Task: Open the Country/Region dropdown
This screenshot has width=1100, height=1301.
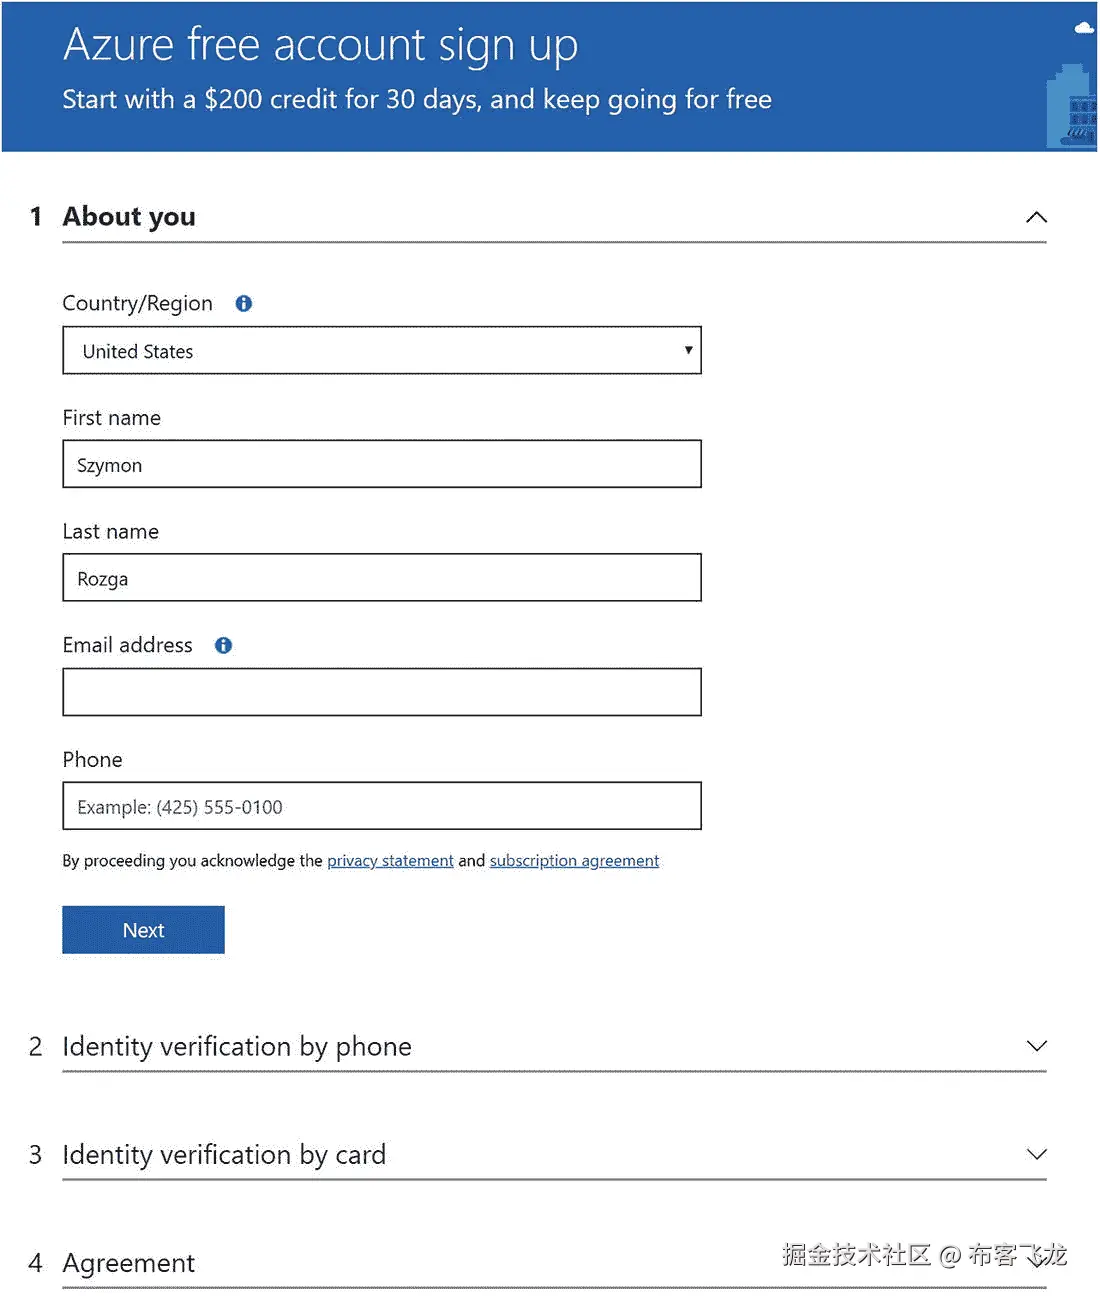Action: click(x=382, y=350)
